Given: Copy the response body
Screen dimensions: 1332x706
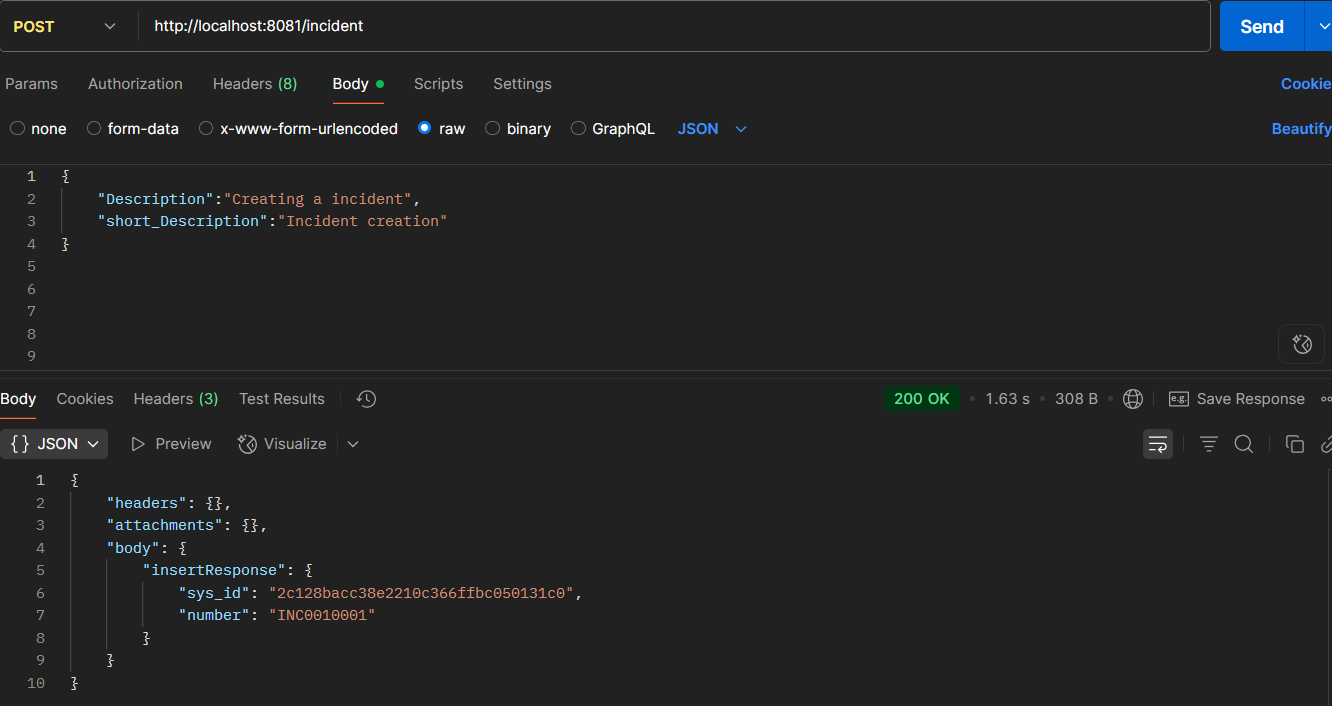Looking at the screenshot, I should click(1295, 444).
